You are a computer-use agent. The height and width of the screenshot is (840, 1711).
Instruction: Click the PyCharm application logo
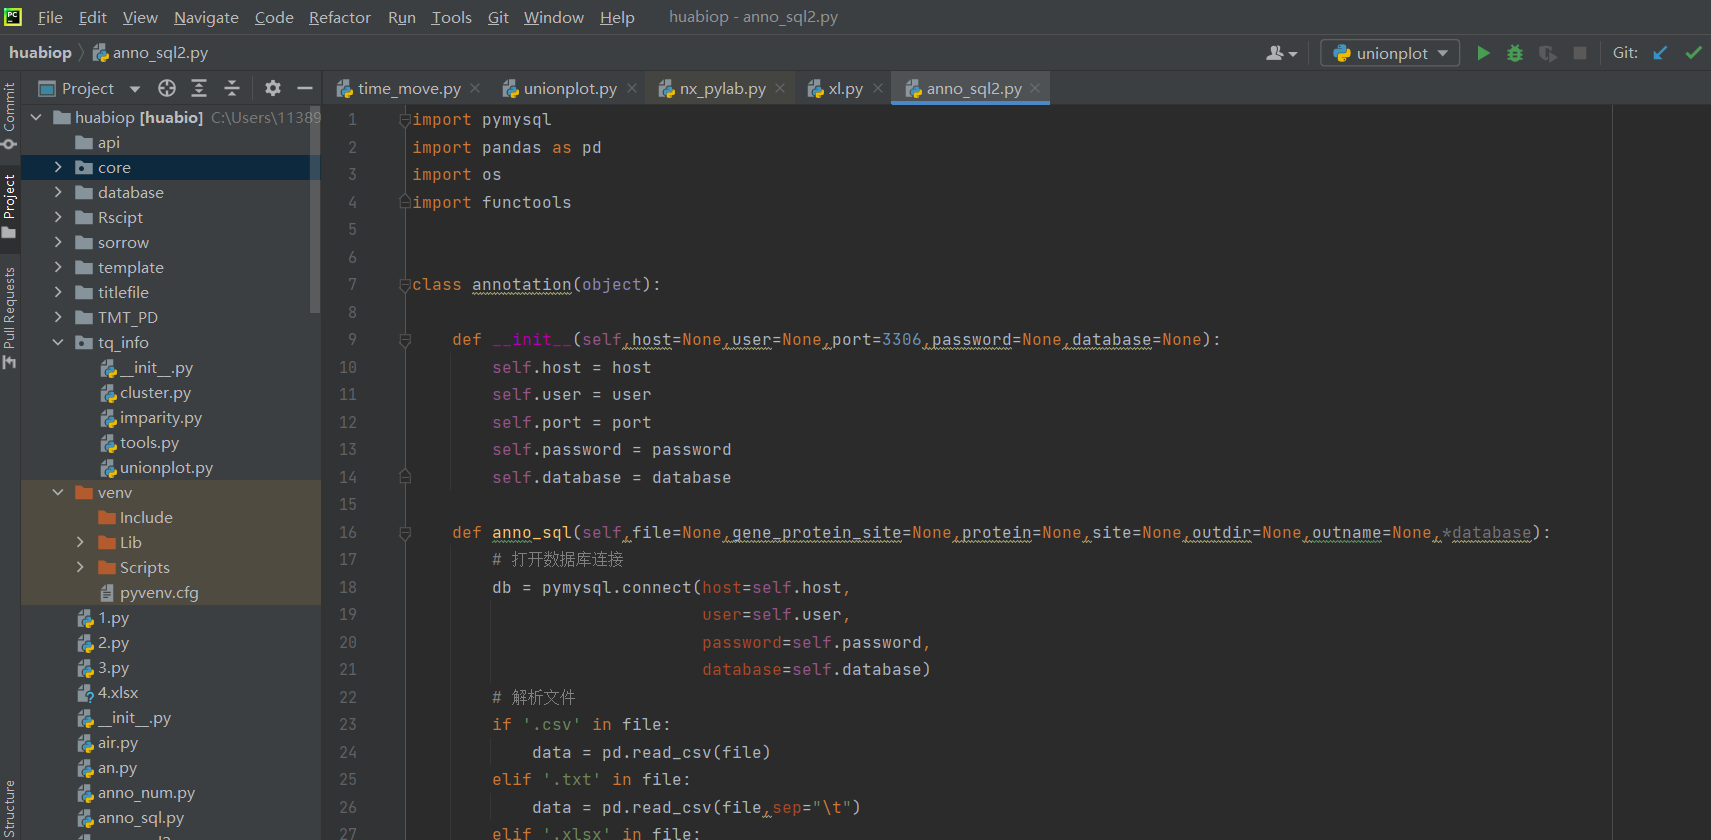coord(13,16)
